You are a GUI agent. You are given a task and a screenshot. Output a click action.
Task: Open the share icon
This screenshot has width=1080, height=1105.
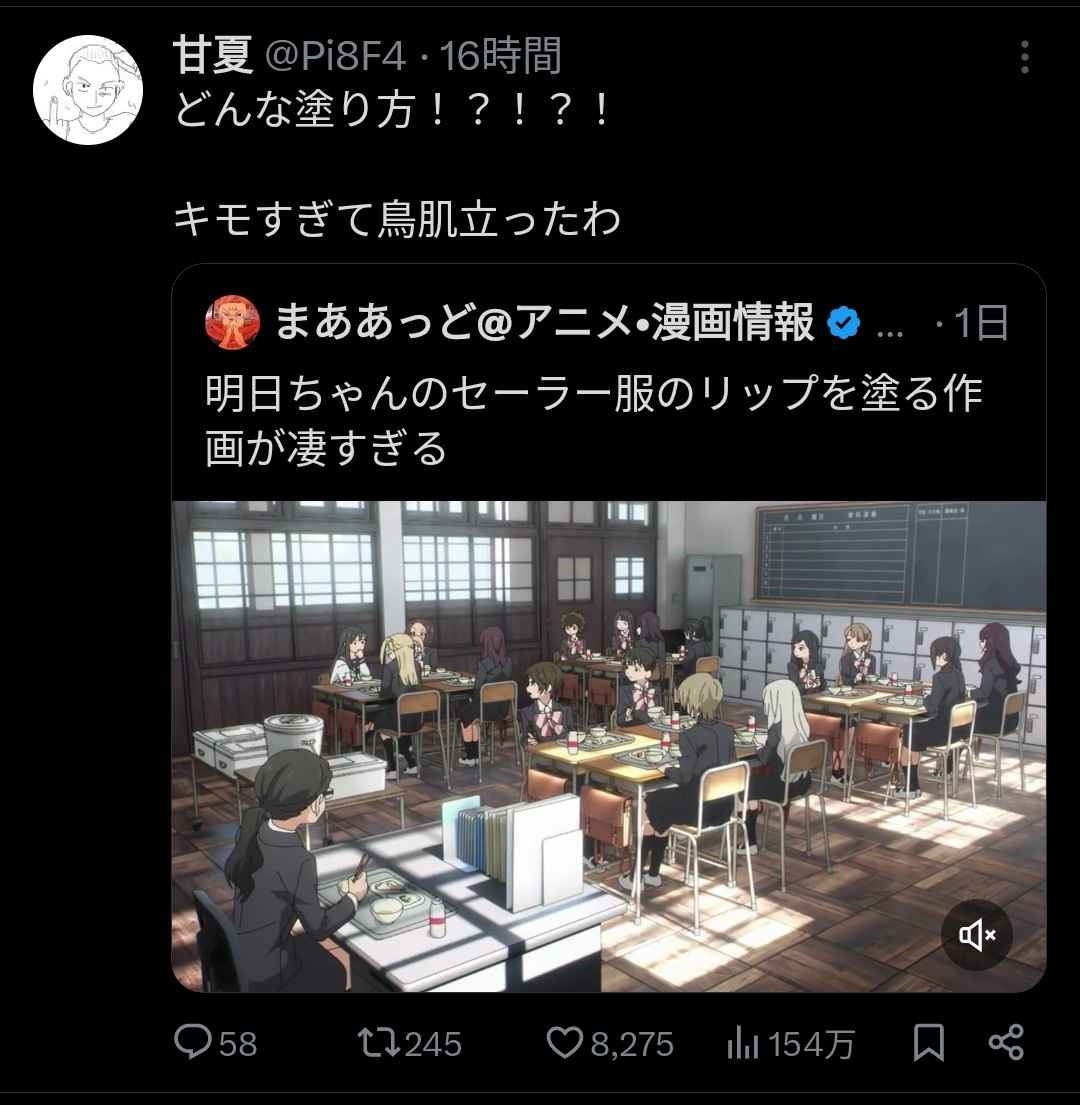pyautogui.click(x=1007, y=1043)
